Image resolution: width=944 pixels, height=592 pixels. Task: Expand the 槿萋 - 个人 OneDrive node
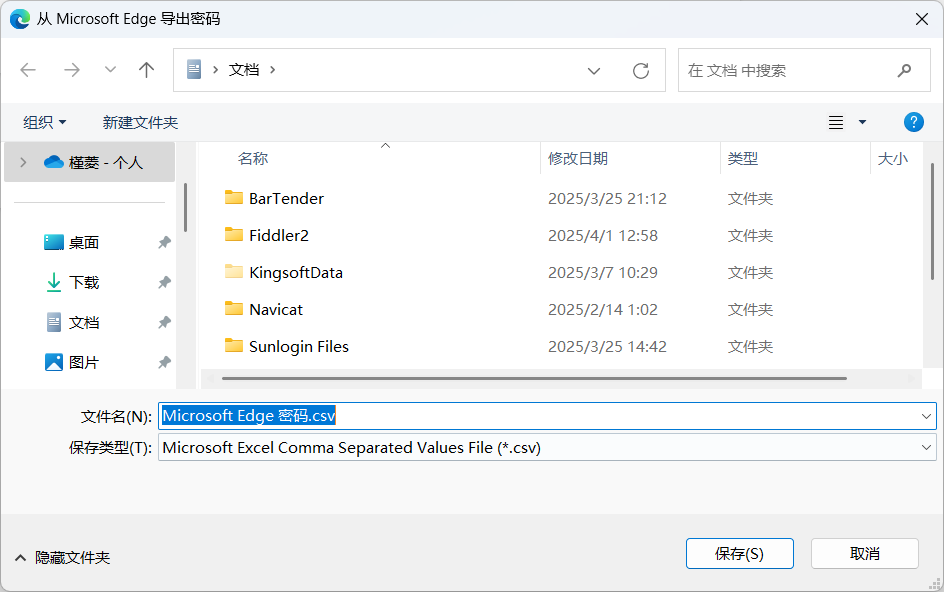[x=23, y=163]
